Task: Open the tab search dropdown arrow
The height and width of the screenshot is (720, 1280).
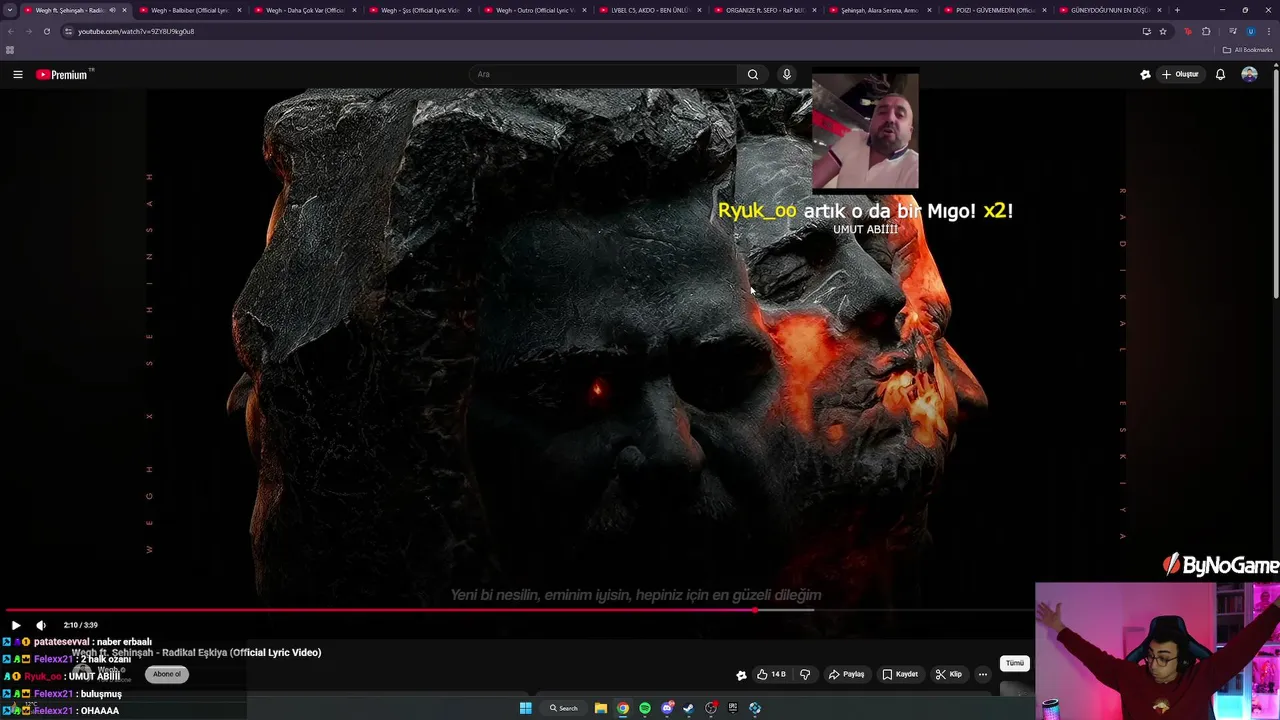Action: pyautogui.click(x=9, y=10)
